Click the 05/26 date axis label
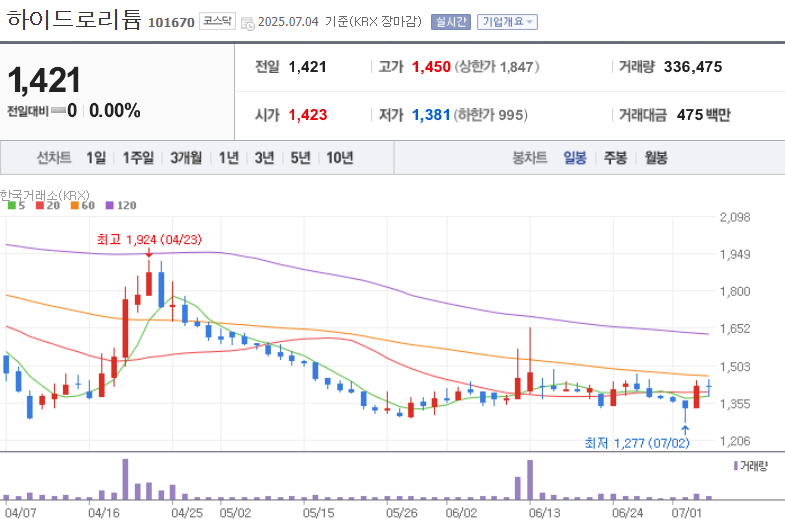Screen dimensions: 785x522 click(402, 513)
